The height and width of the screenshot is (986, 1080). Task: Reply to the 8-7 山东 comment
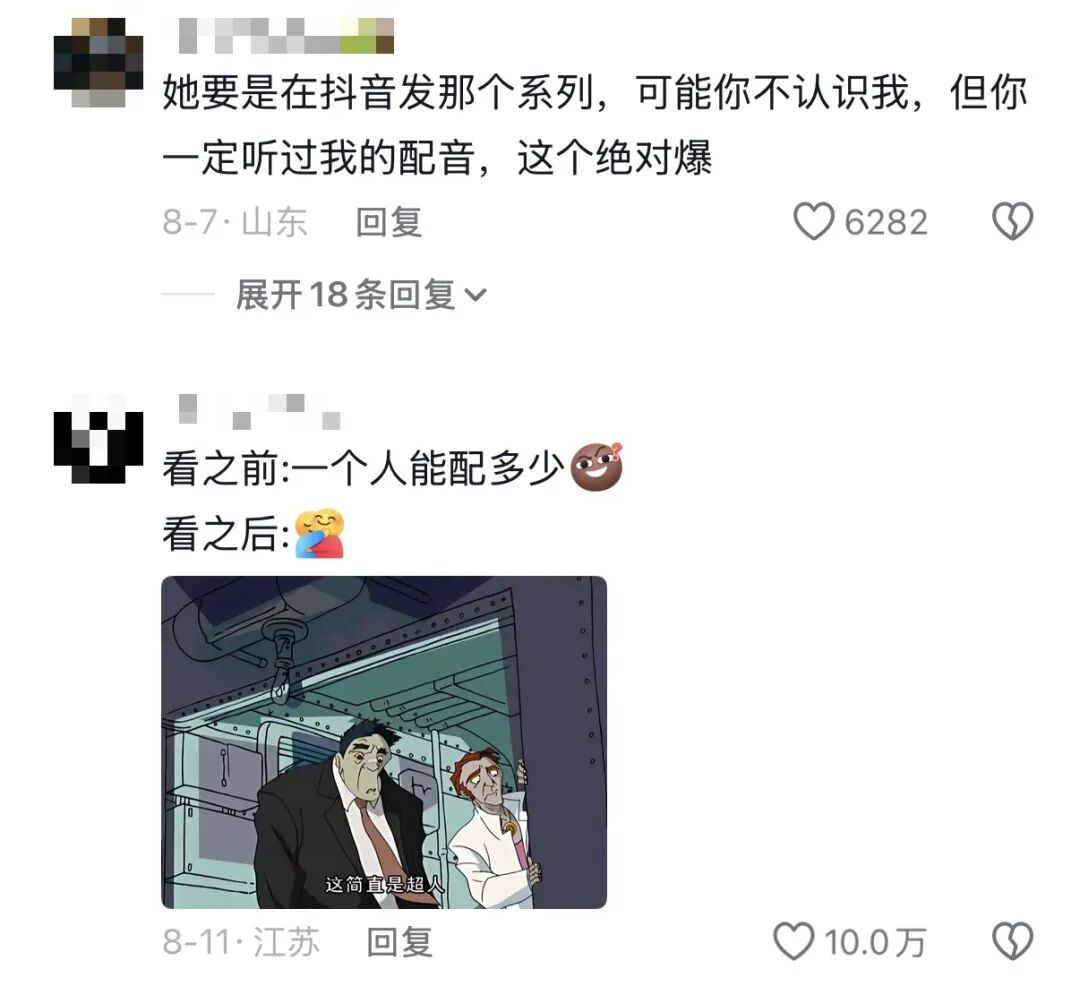click(388, 222)
